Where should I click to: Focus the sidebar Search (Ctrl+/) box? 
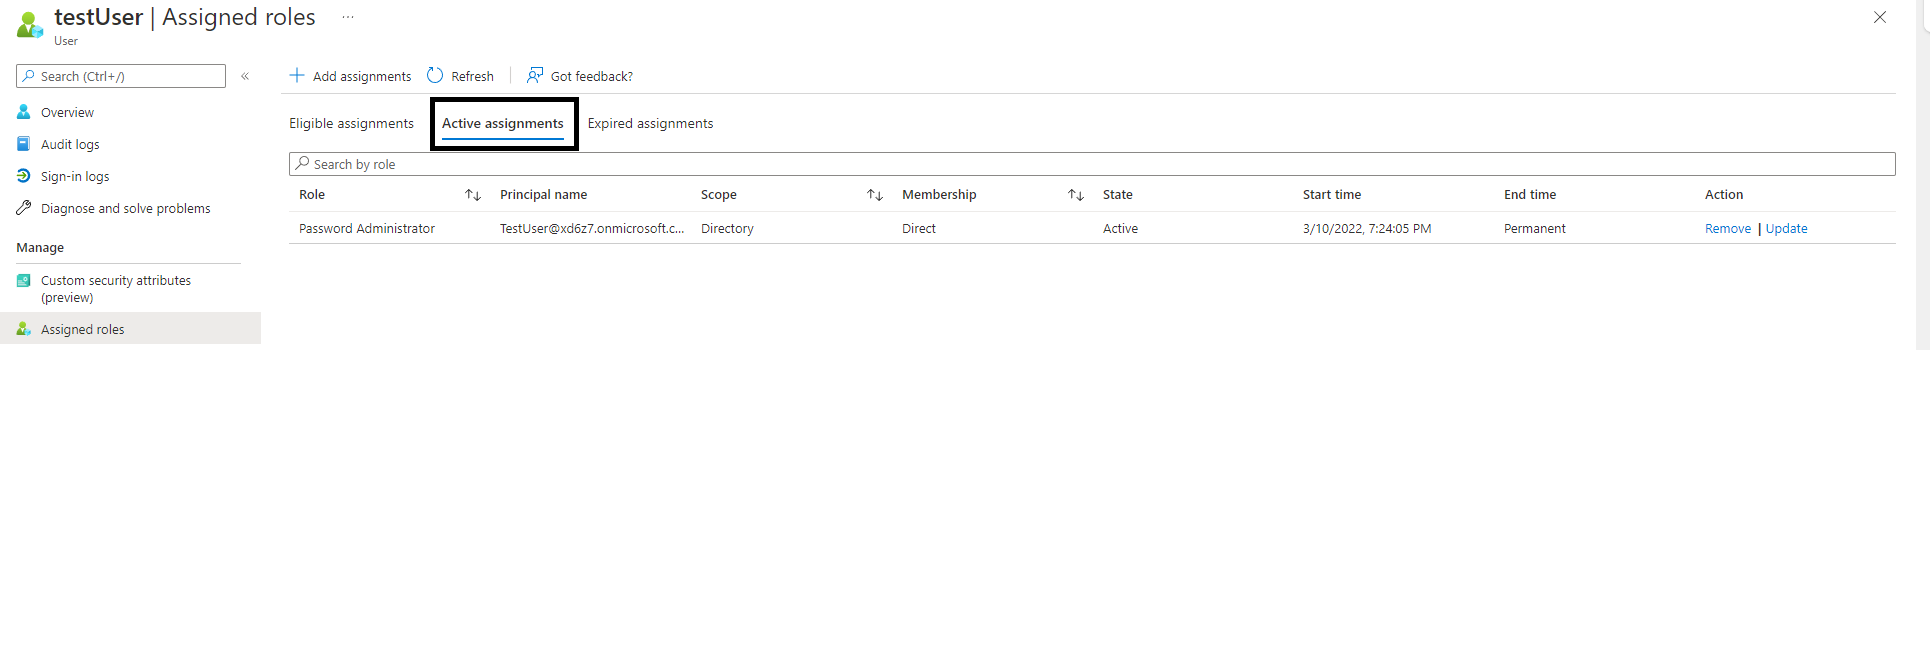[x=125, y=76]
